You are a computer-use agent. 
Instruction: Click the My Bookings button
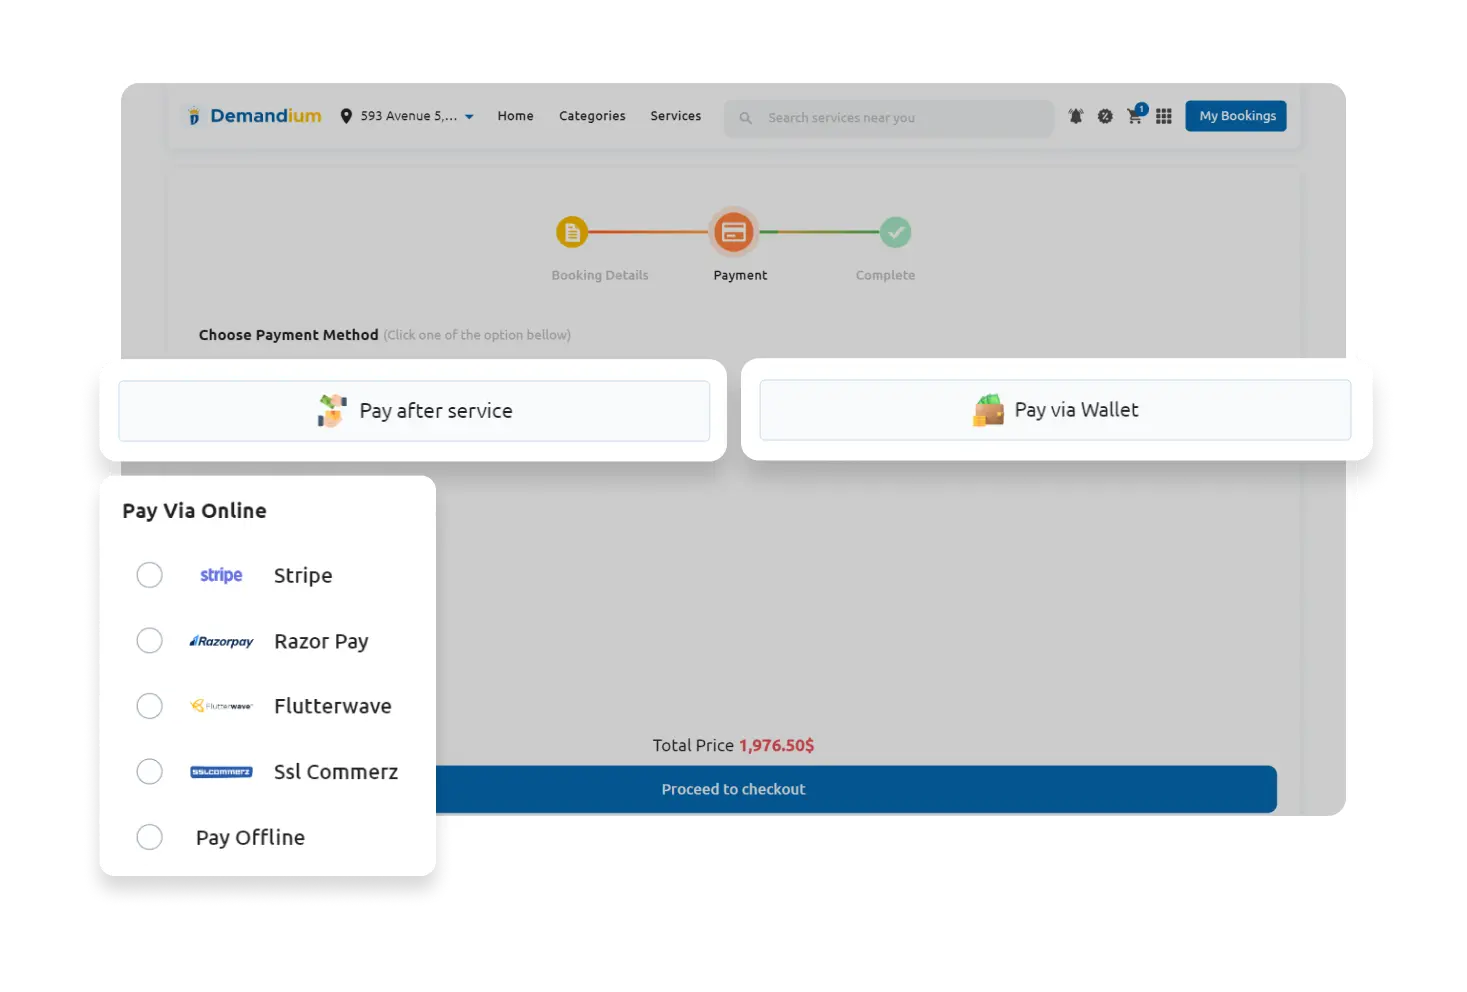click(x=1236, y=116)
